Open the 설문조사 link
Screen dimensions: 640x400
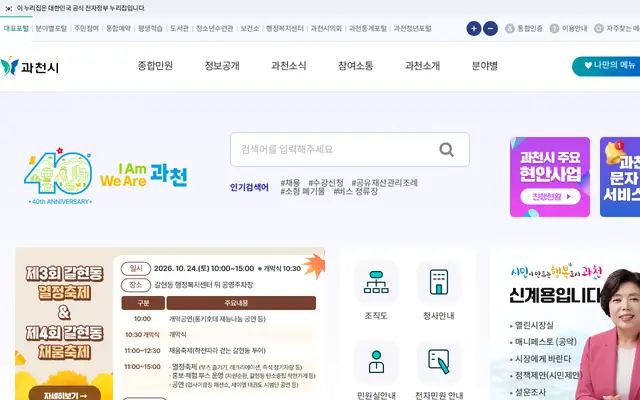click(x=530, y=392)
